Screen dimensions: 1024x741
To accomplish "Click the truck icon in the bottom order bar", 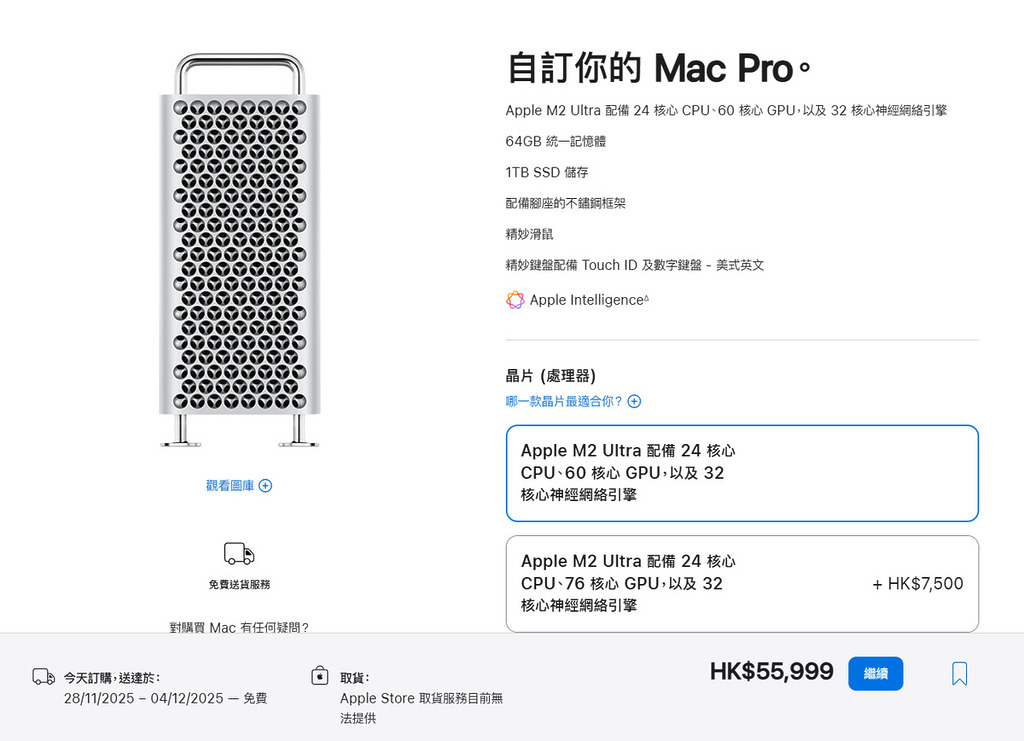I will click(x=42, y=677).
